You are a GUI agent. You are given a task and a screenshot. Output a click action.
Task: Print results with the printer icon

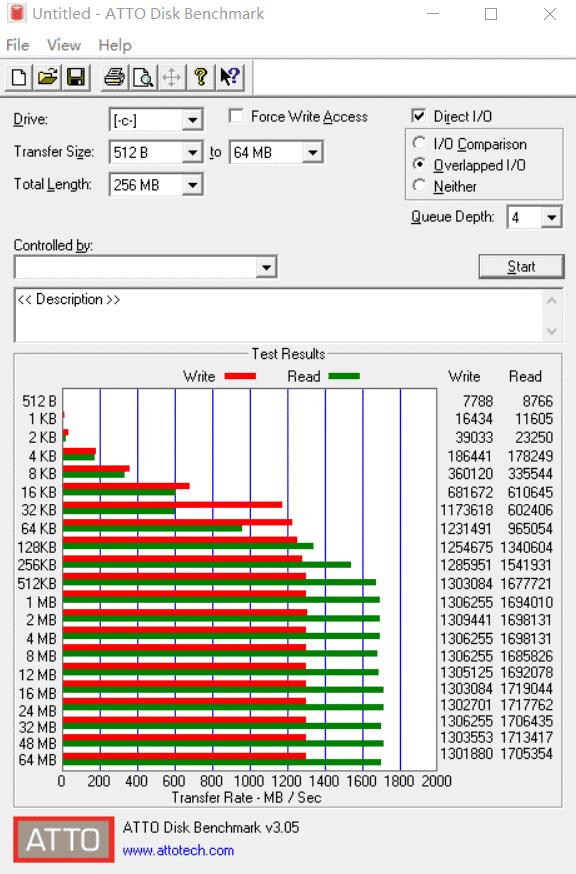[114, 77]
